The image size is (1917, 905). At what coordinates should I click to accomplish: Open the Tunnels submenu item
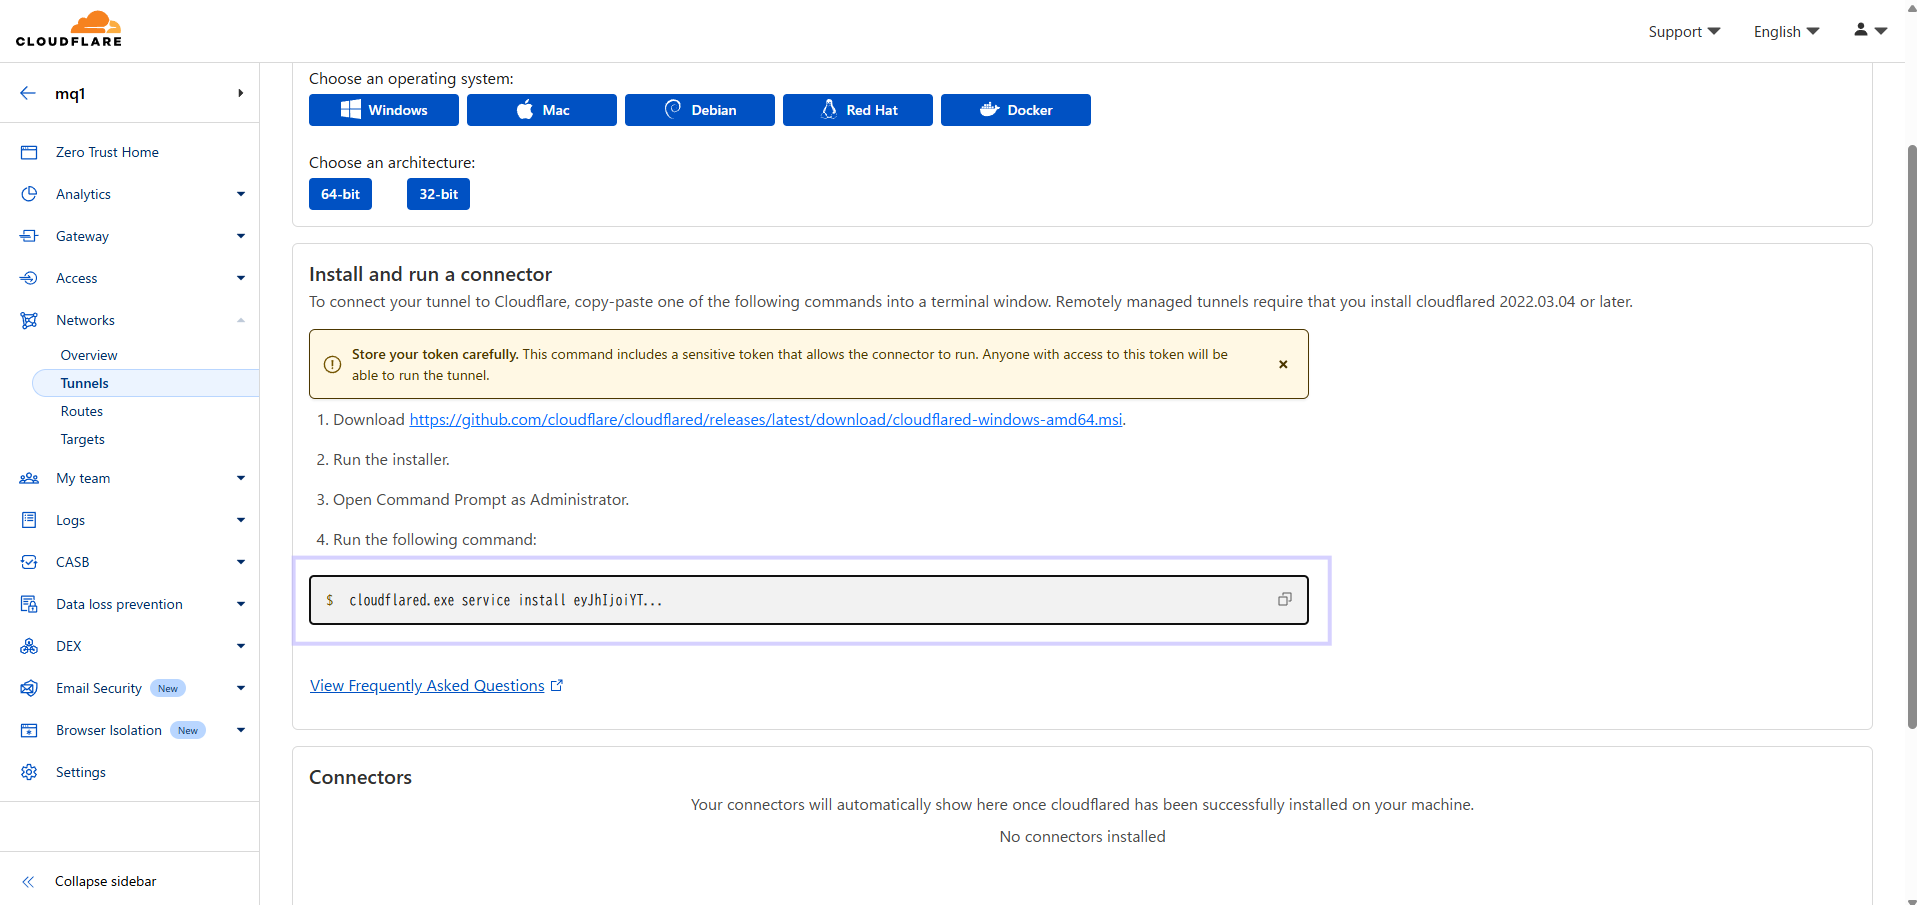pyautogui.click(x=146, y=383)
